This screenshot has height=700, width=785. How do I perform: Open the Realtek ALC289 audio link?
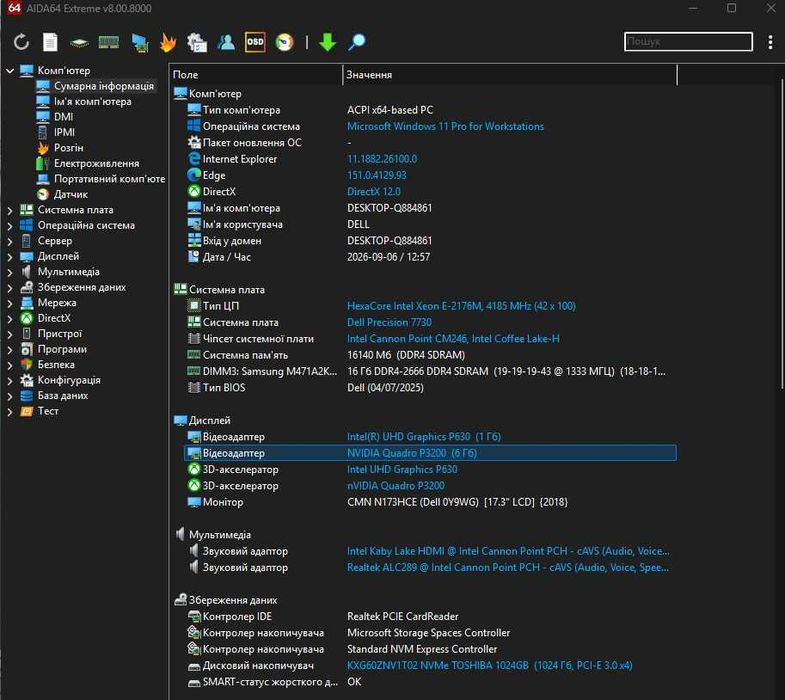[508, 568]
